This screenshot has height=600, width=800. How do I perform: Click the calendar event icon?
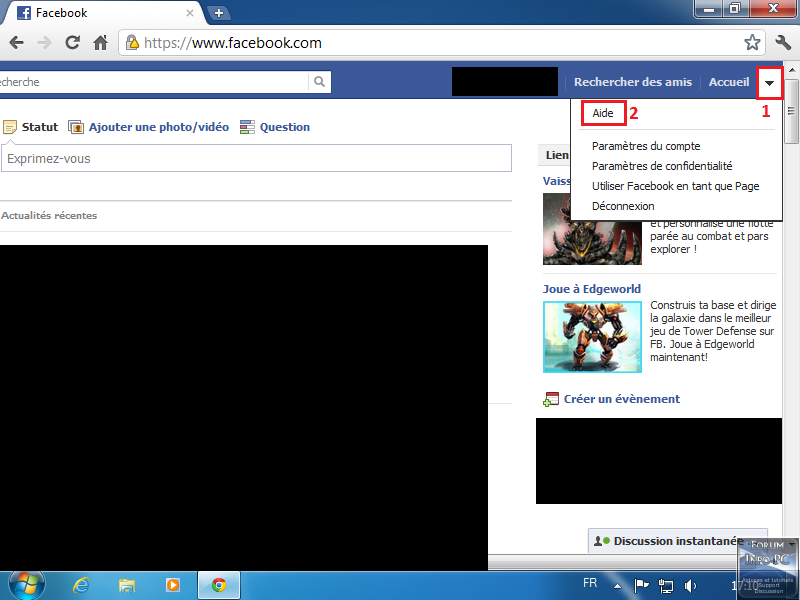click(x=551, y=399)
